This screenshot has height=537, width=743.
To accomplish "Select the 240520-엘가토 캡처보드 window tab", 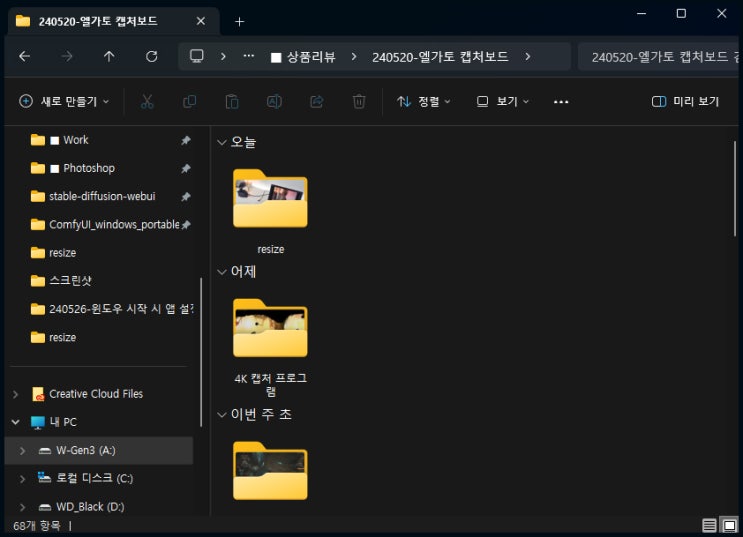I will [114, 21].
